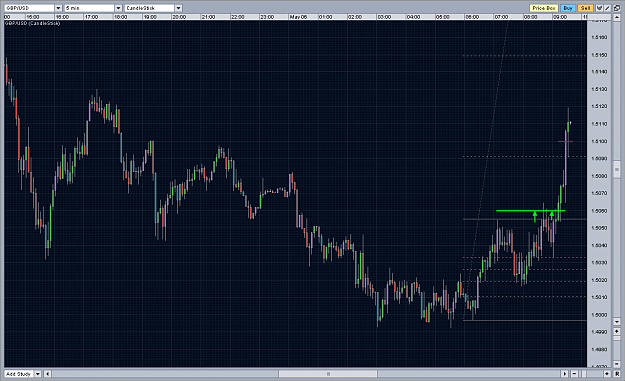Viewport: 625px width, 381px height.
Task: Click the red horizontal price marker
Action: pos(565,141)
